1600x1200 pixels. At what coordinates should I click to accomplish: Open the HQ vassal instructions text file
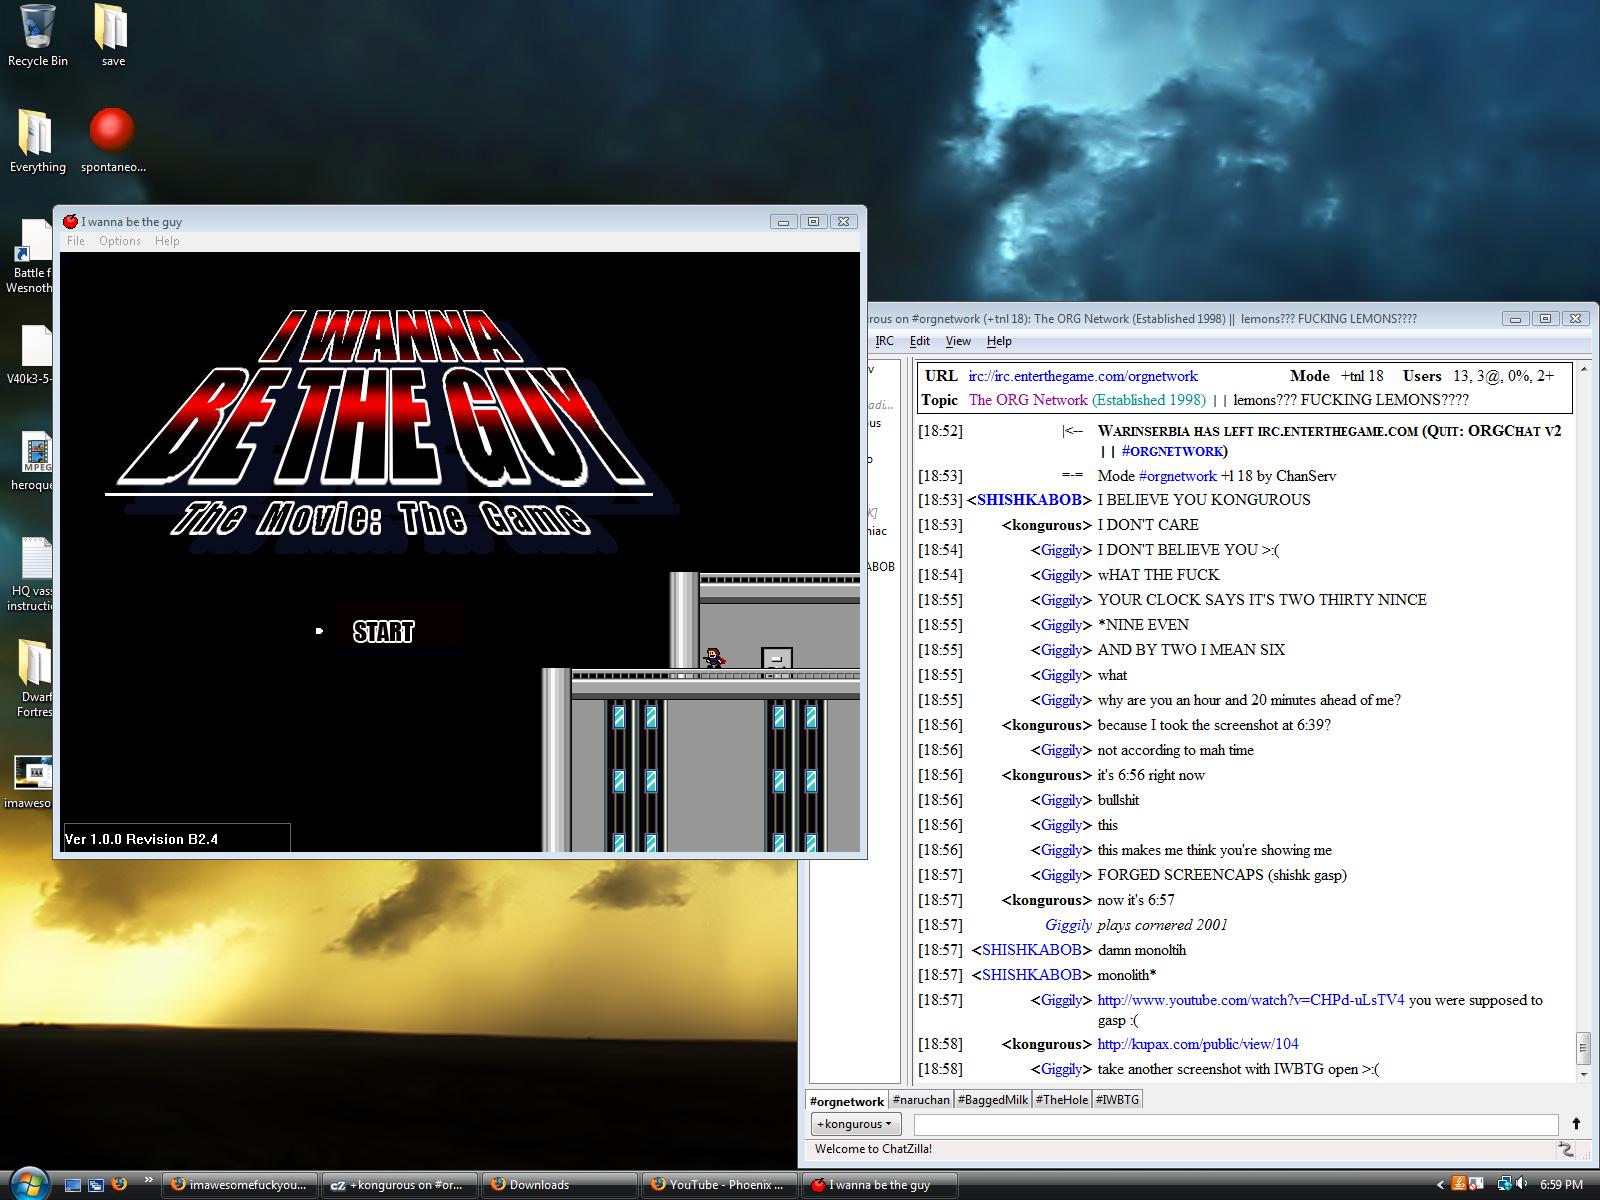(32, 574)
